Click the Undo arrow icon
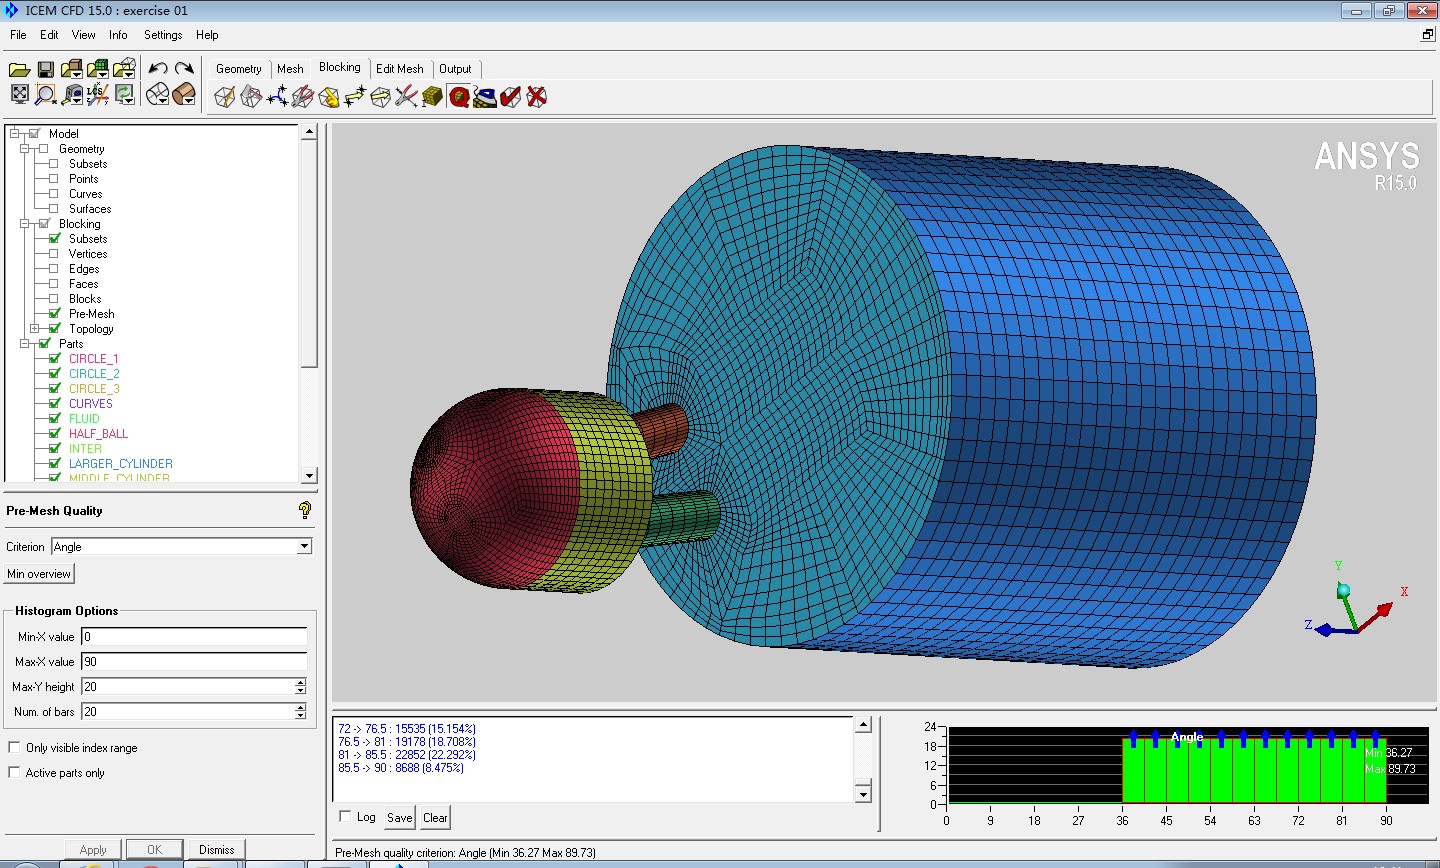The width and height of the screenshot is (1440, 868). coord(158,68)
